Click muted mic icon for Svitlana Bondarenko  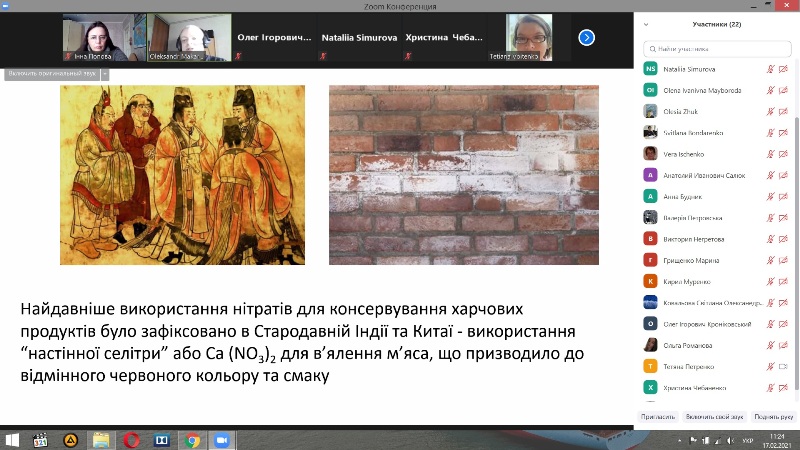tap(770, 133)
